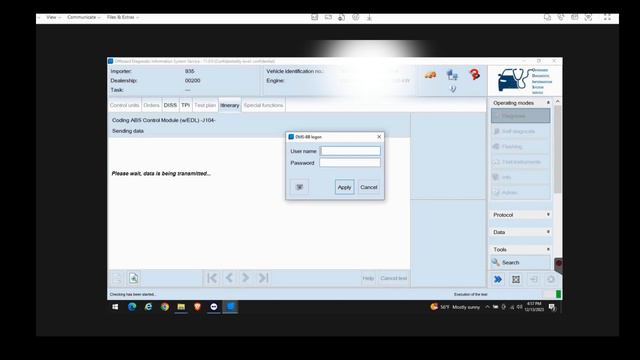
Task: Click the small plug icon below network icon
Action: [x=453, y=89]
